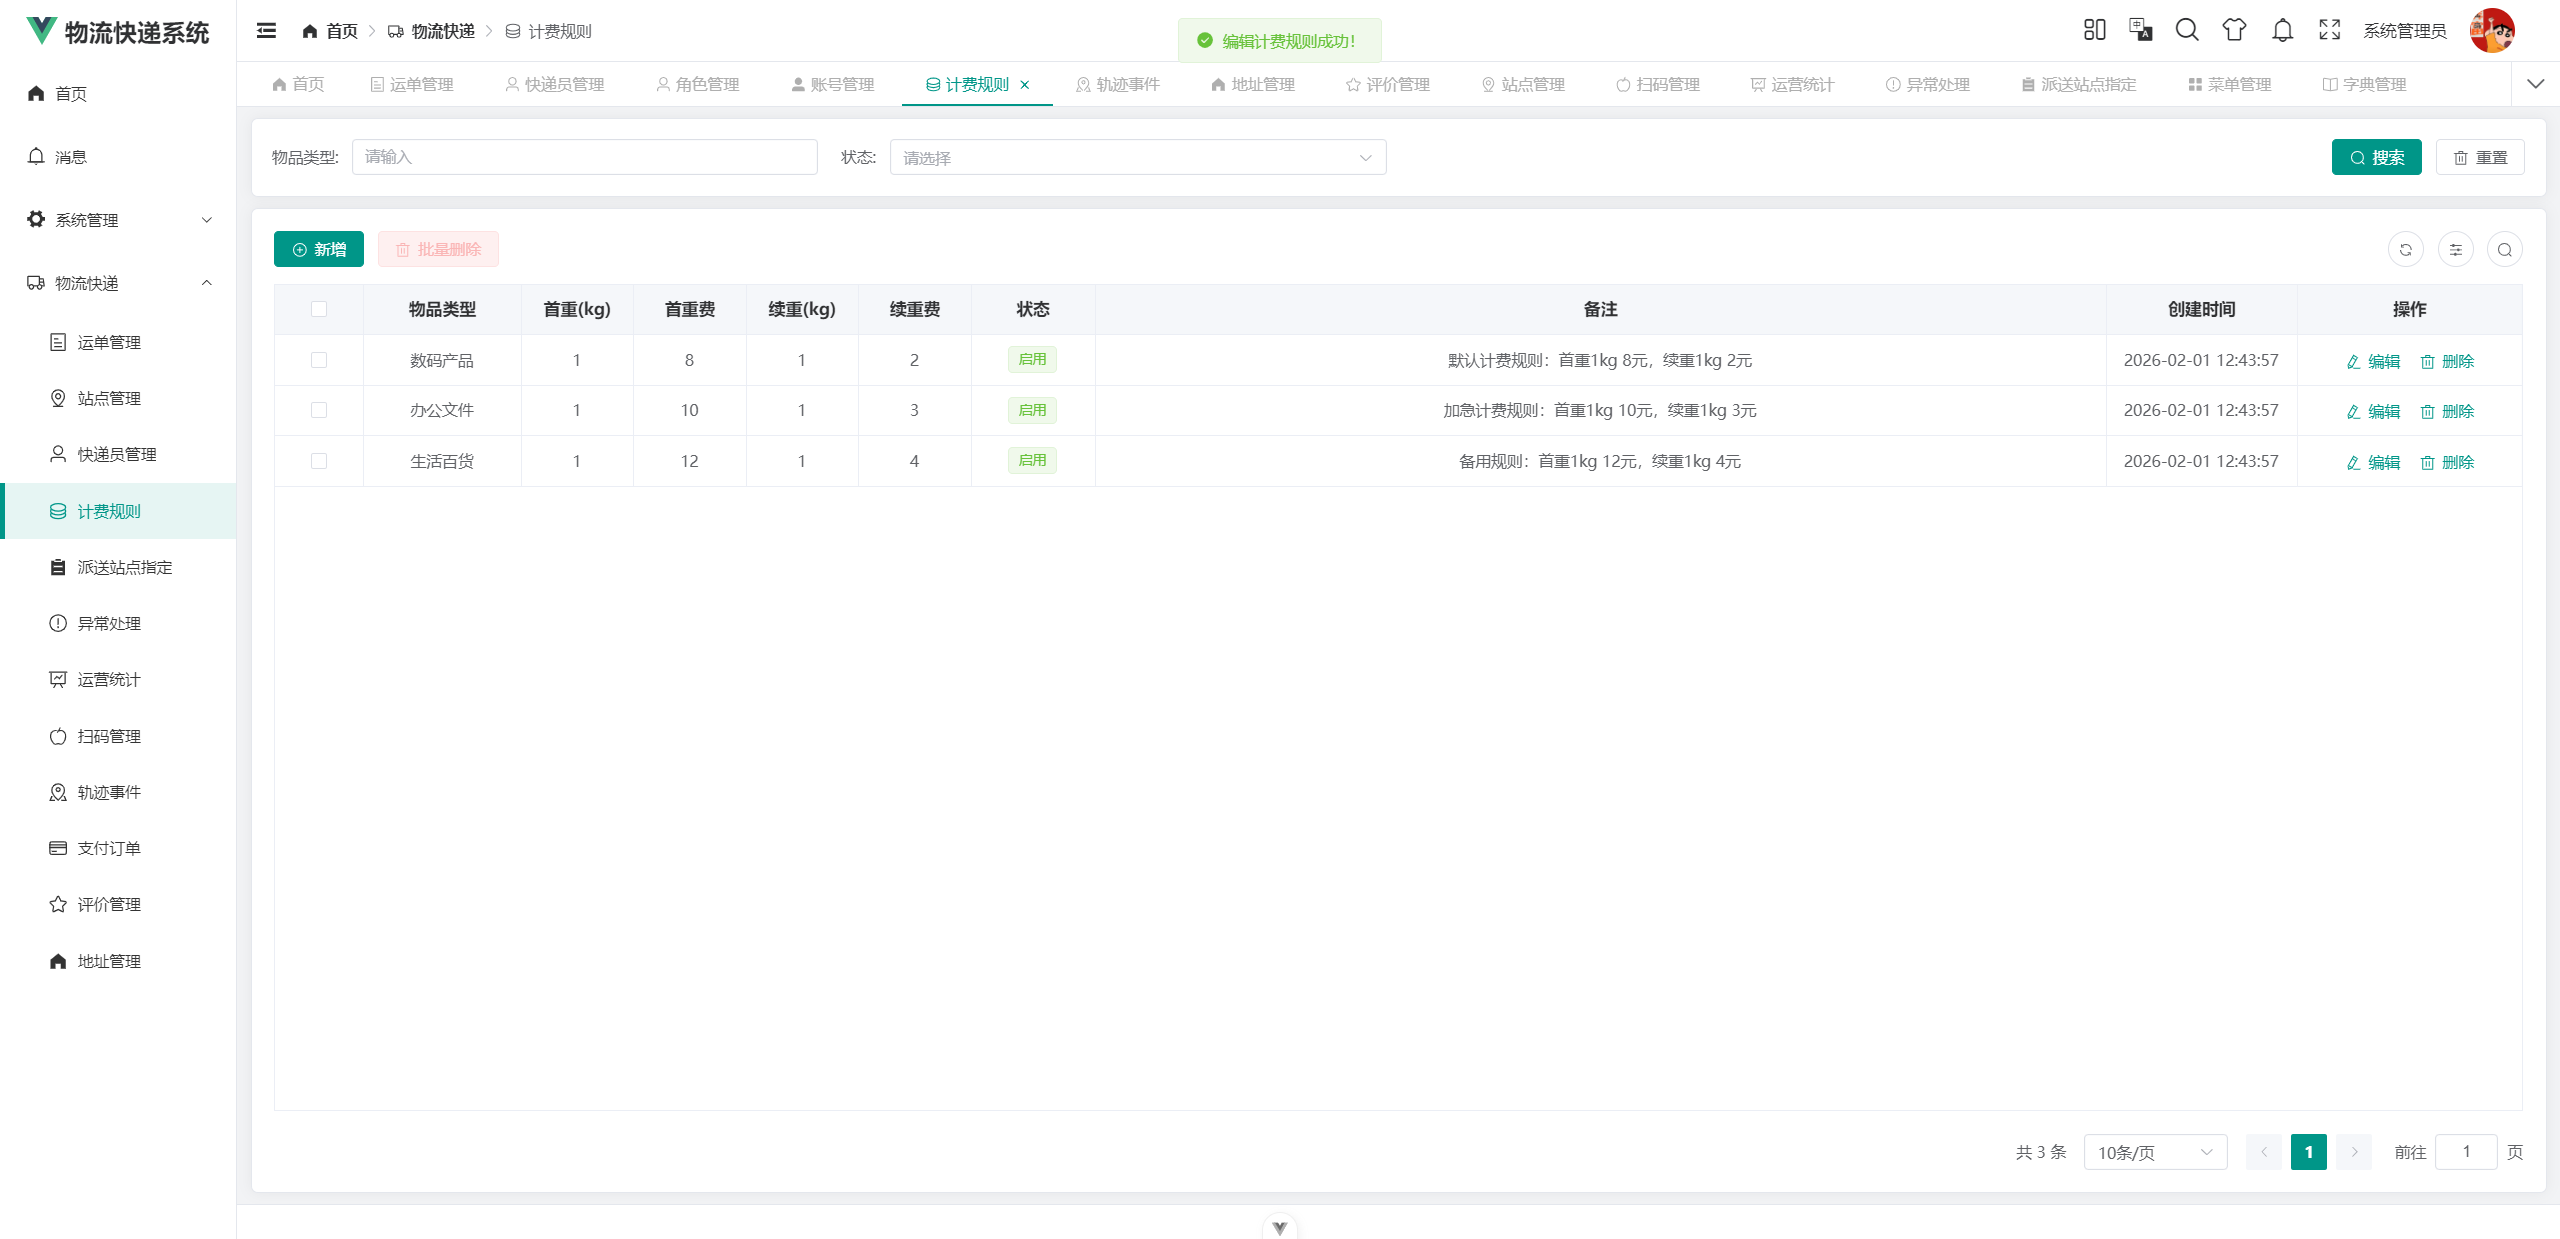Close the 计费规则 tab
Viewport: 2560px width, 1239px height.
tap(1025, 85)
